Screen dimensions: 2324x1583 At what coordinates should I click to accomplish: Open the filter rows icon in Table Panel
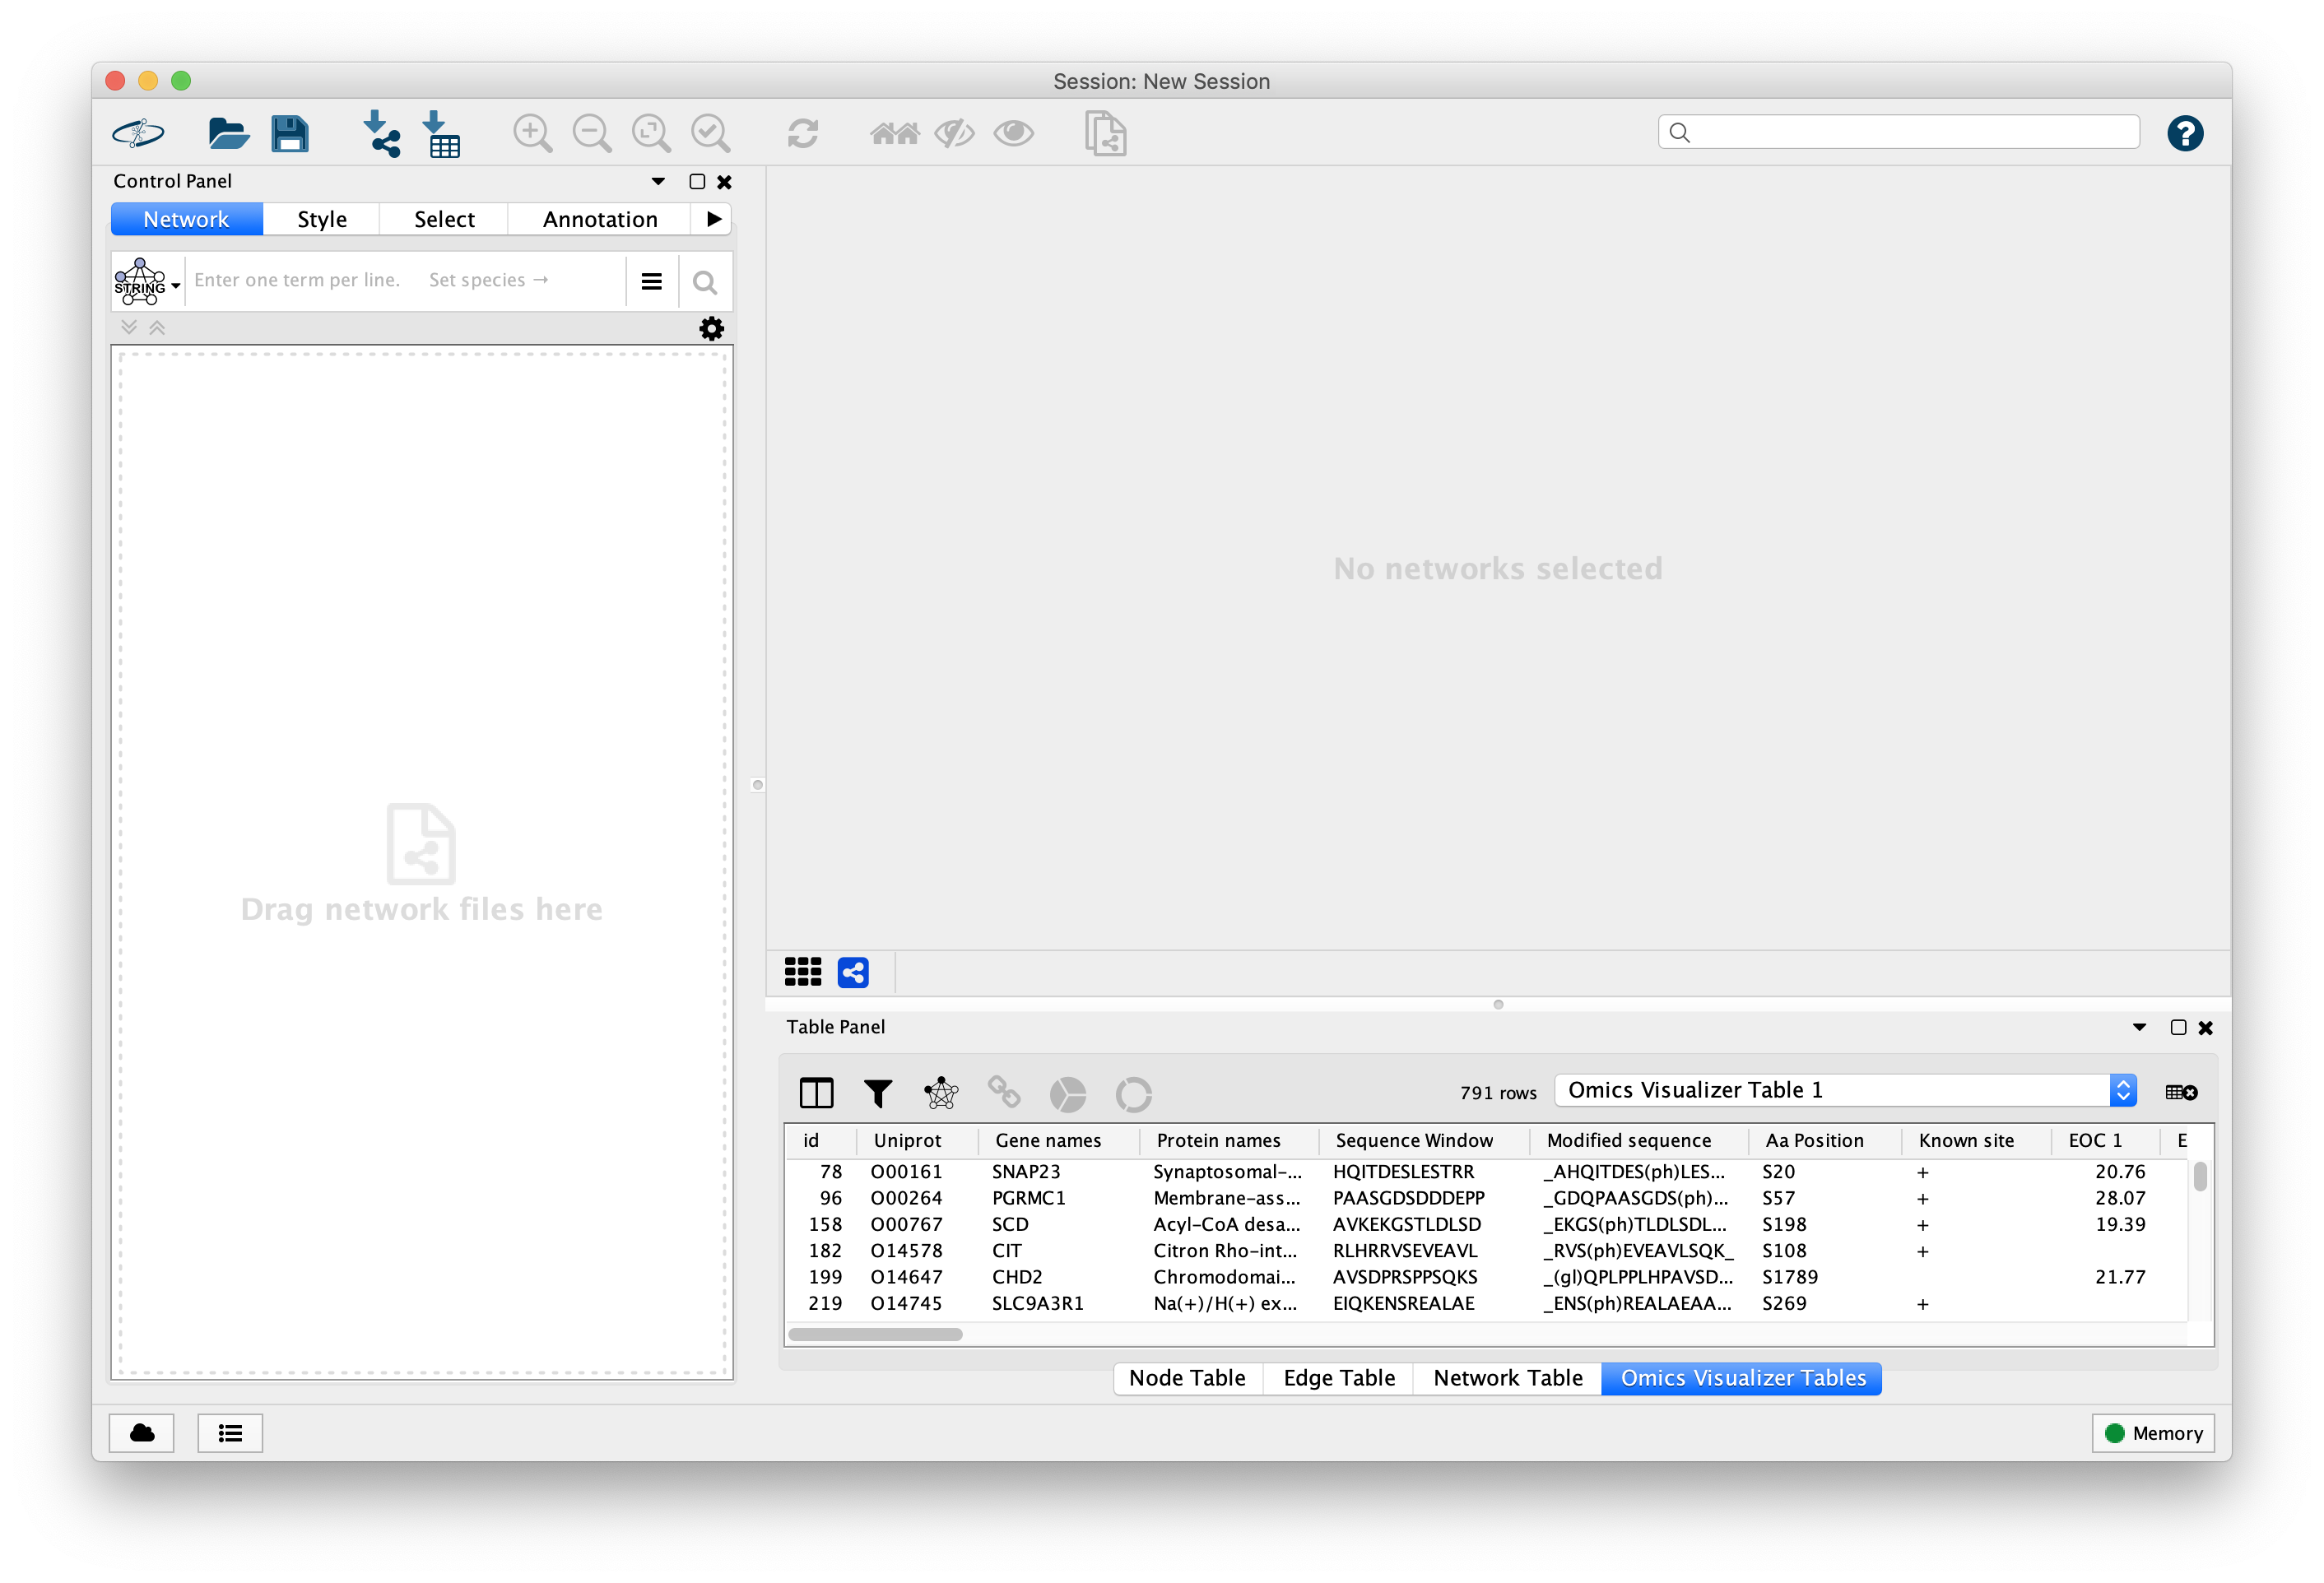[x=877, y=1093]
